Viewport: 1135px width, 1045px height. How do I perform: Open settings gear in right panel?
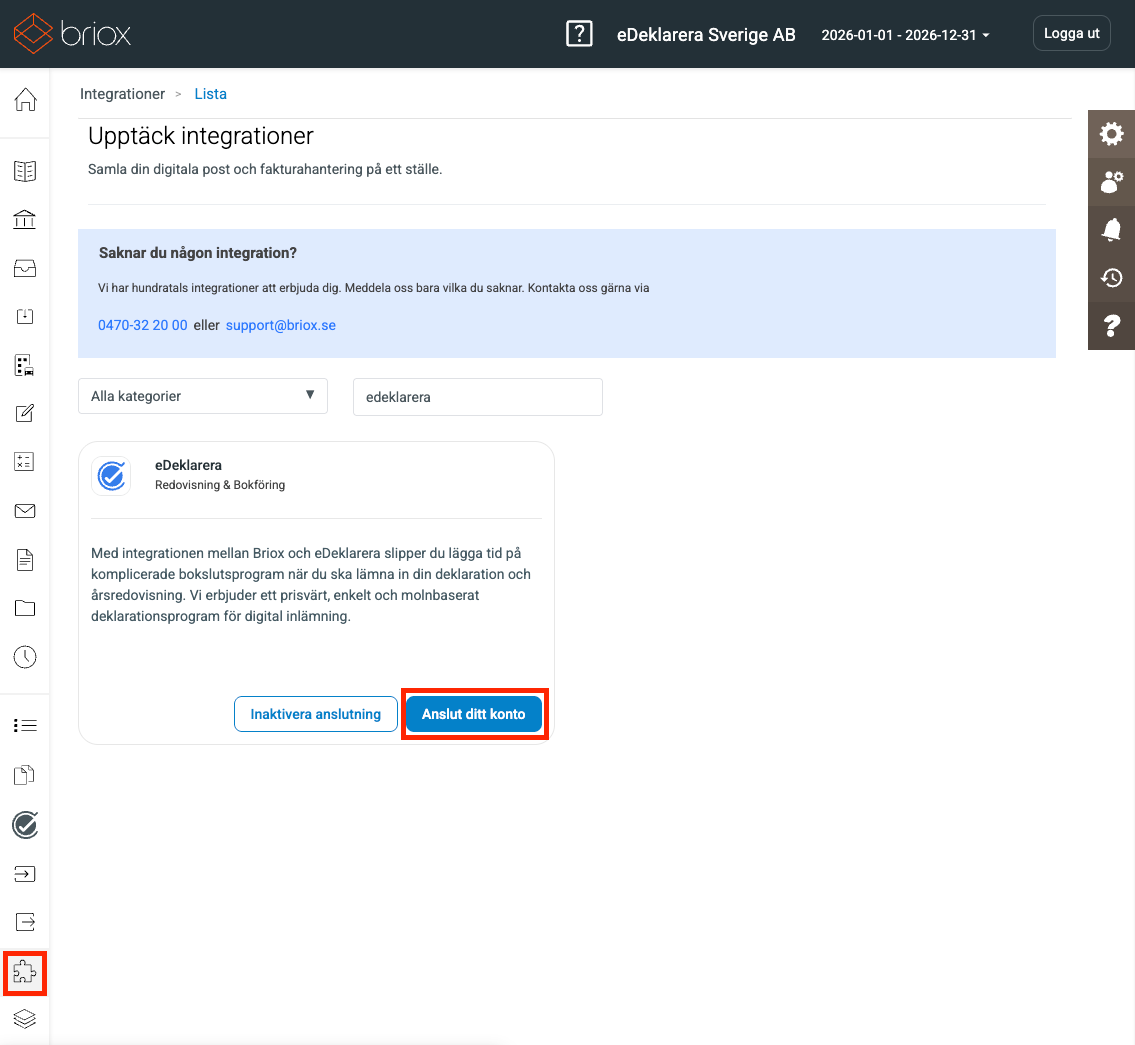(x=1111, y=134)
